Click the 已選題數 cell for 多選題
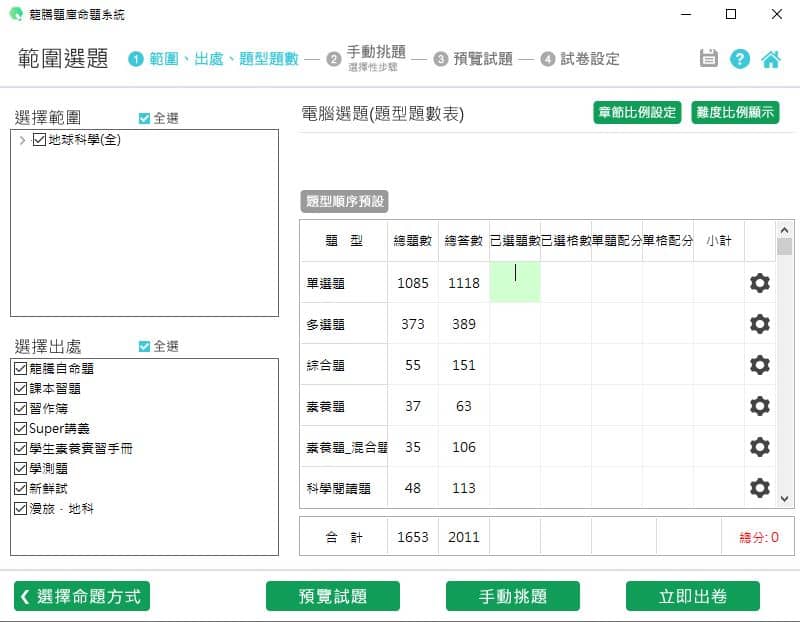Image resolution: width=800 pixels, height=622 pixels. pos(515,324)
